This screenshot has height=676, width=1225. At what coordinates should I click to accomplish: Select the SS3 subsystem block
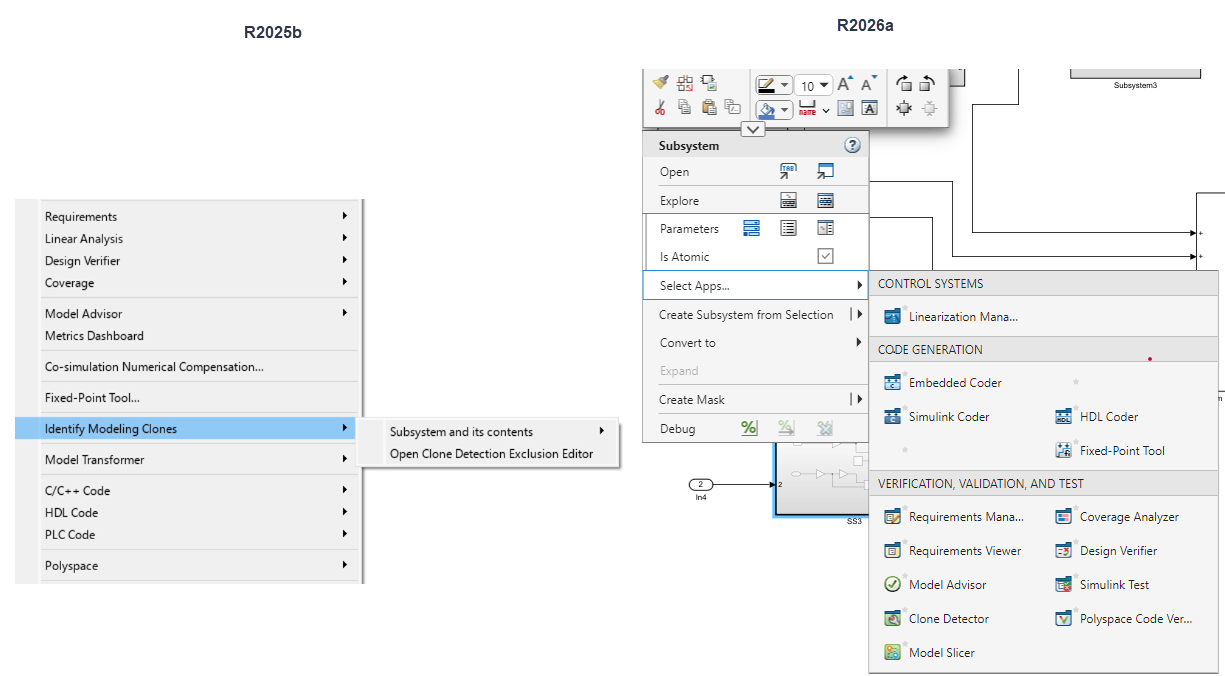[820, 480]
